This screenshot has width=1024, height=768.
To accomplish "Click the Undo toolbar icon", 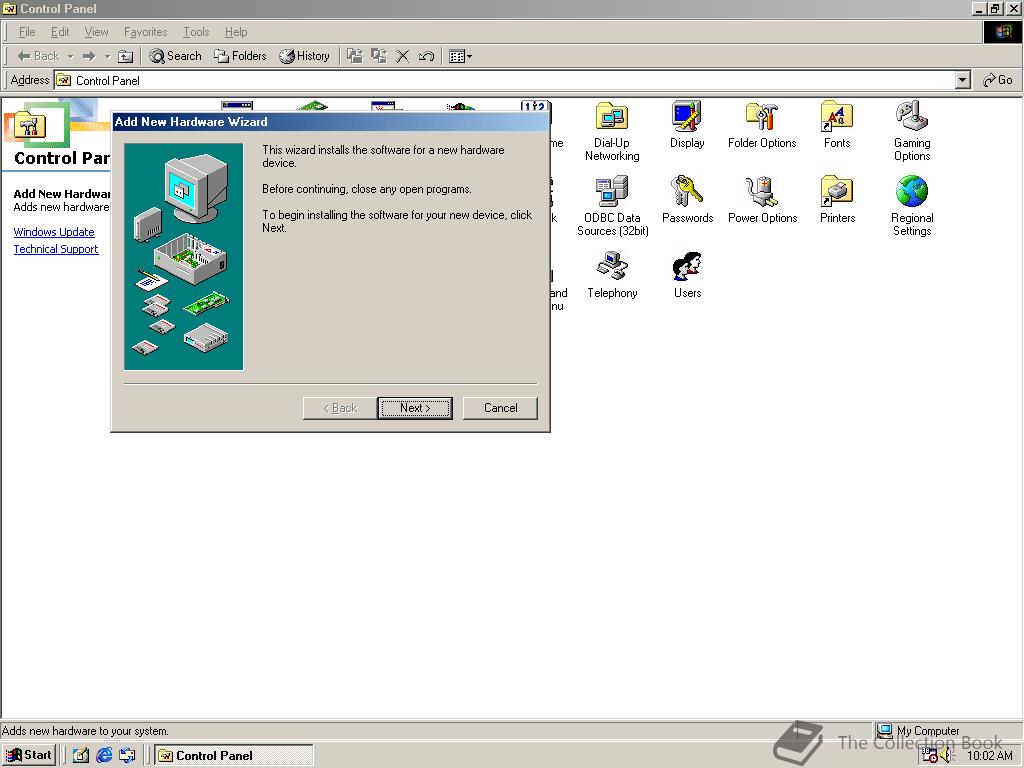I will pyautogui.click(x=426, y=56).
